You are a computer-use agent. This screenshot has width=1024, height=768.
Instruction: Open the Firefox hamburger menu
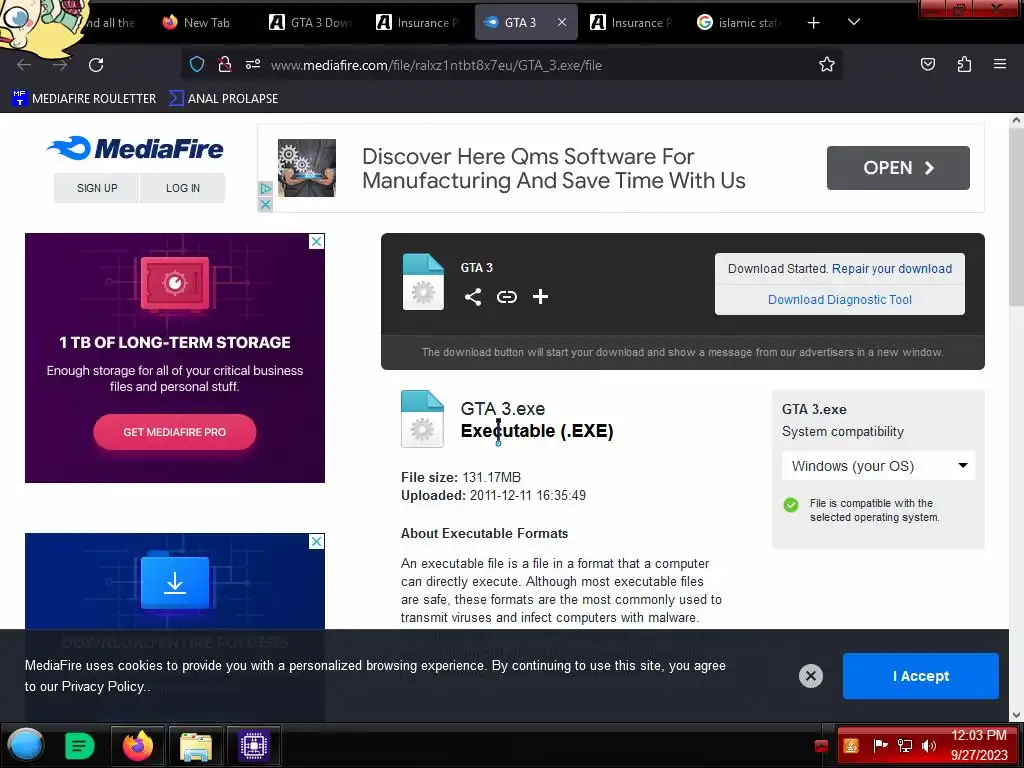coord(999,64)
